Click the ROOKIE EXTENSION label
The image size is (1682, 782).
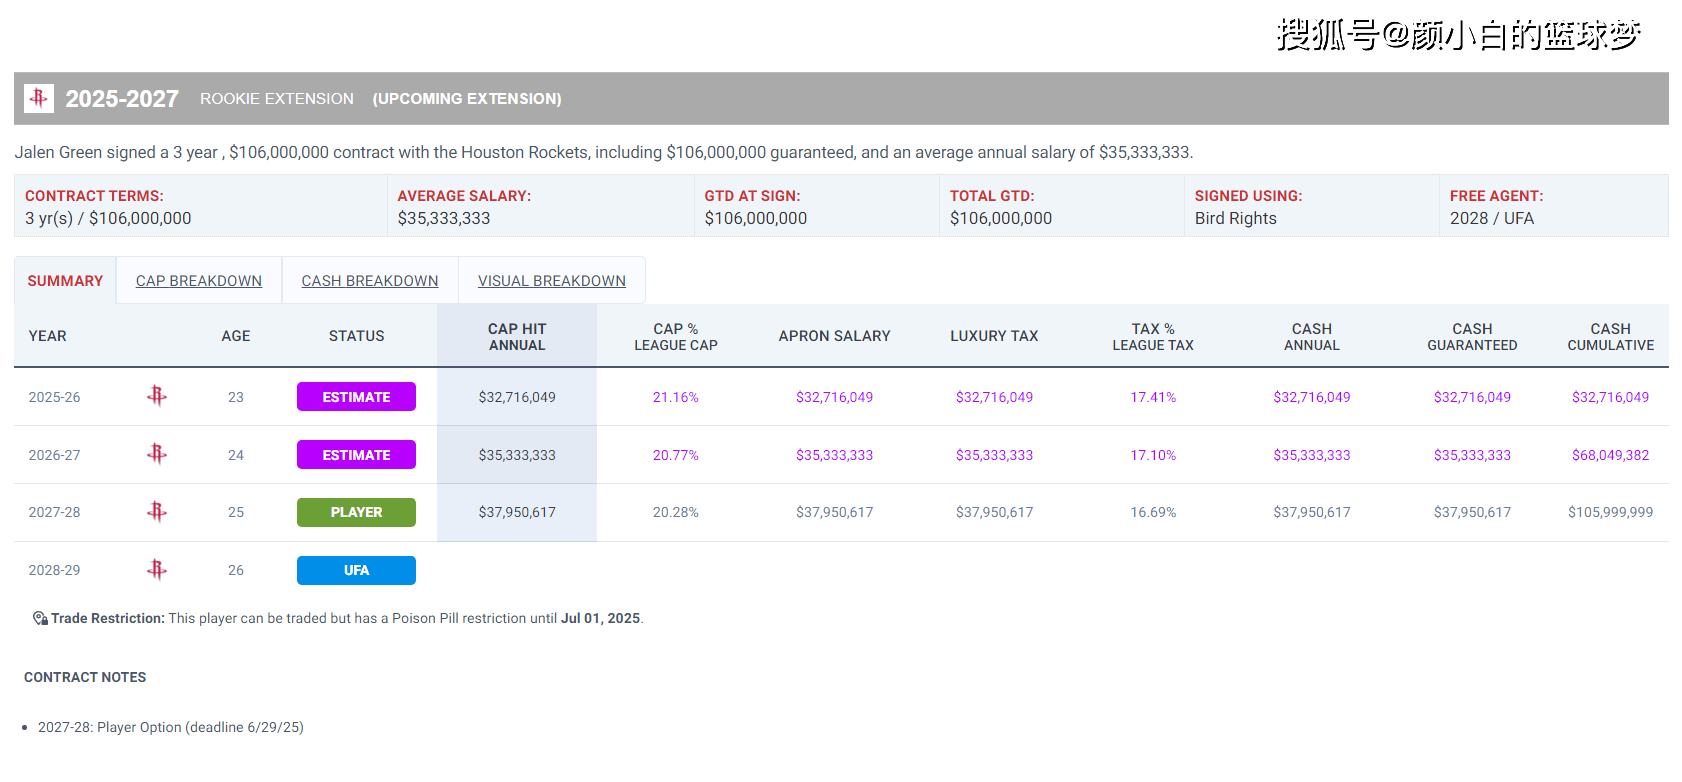tap(277, 98)
